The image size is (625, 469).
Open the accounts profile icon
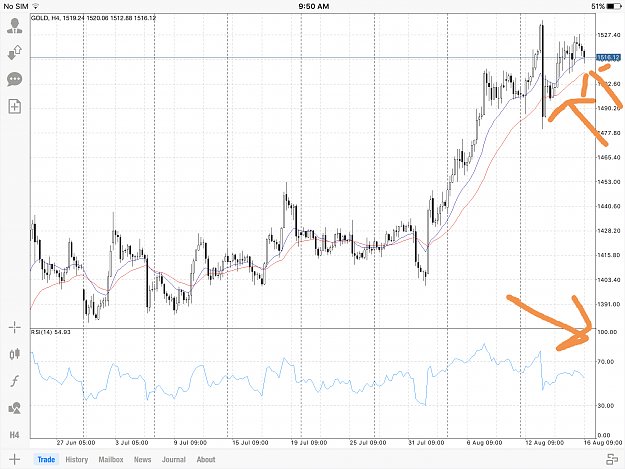coord(15,26)
